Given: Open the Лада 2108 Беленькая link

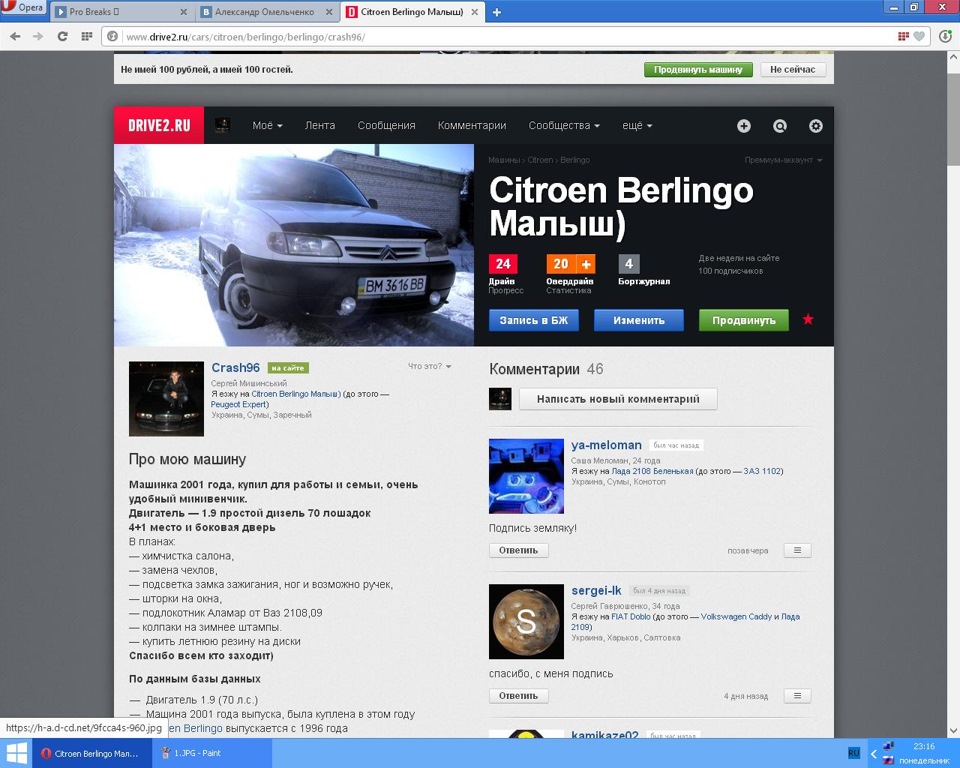Looking at the screenshot, I should (x=652, y=471).
